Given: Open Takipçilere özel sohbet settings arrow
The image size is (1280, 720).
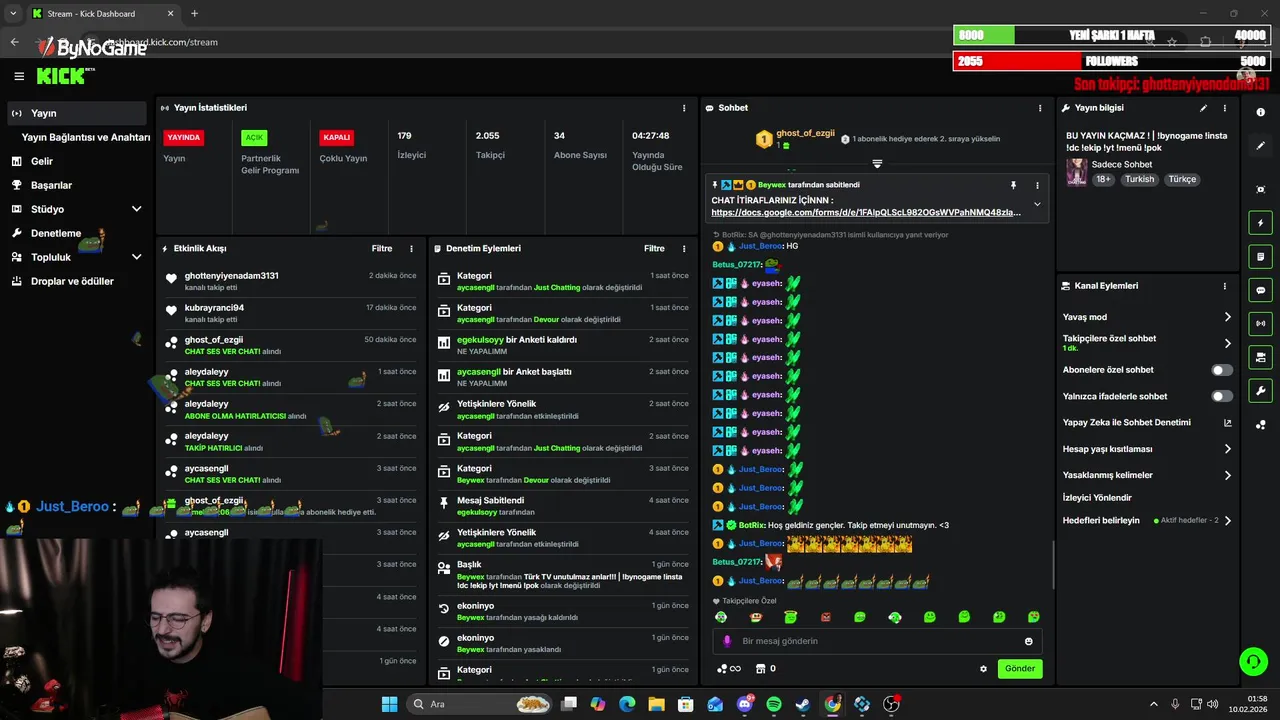Looking at the screenshot, I should tap(1228, 343).
